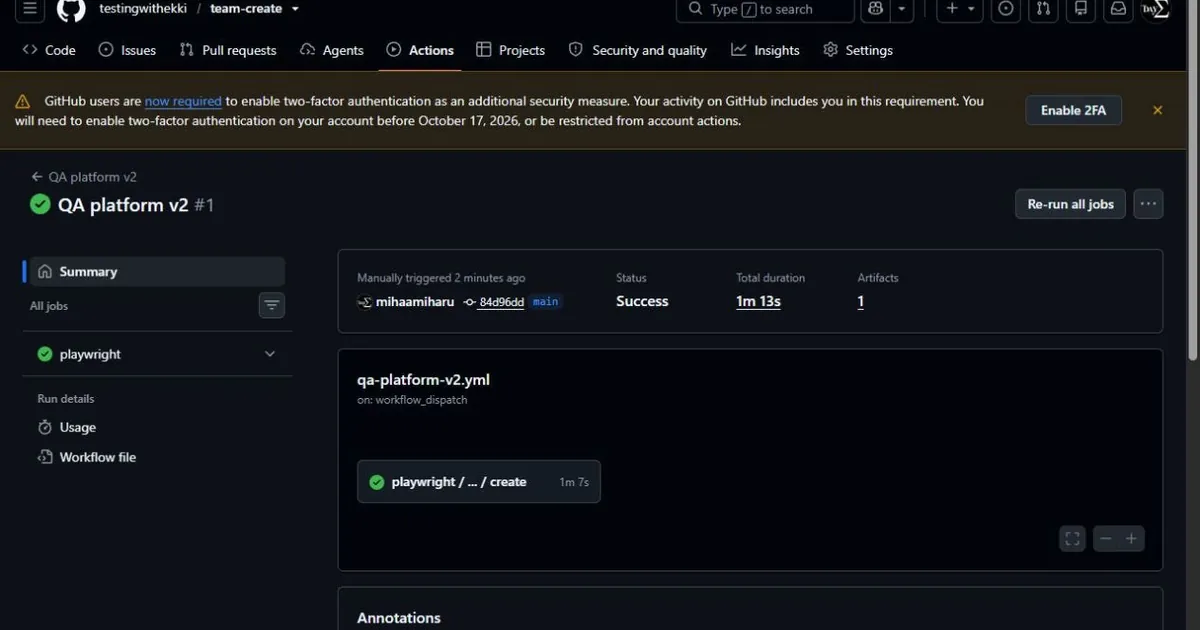Click the 'qa-platform-v2.yml' heading
This screenshot has width=1200, height=630.
(x=423, y=380)
